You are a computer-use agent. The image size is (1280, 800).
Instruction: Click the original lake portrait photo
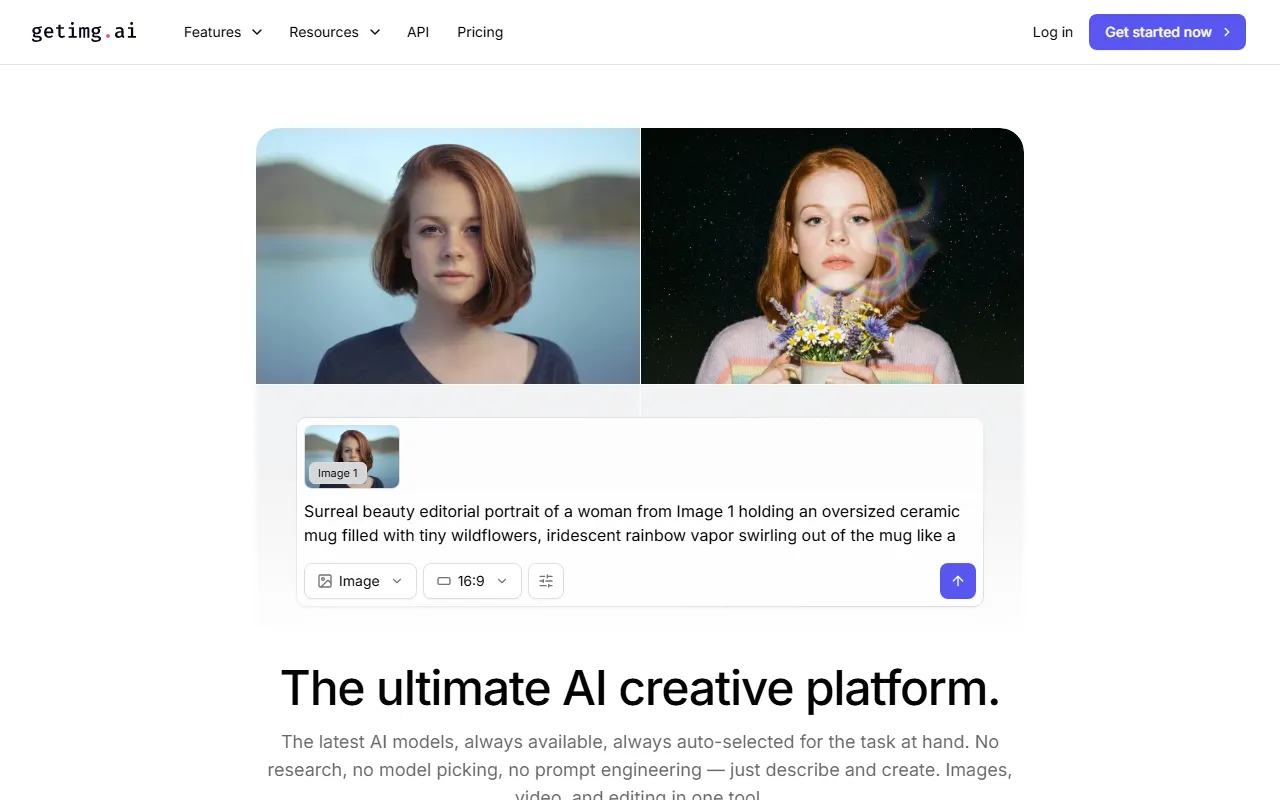[447, 255]
